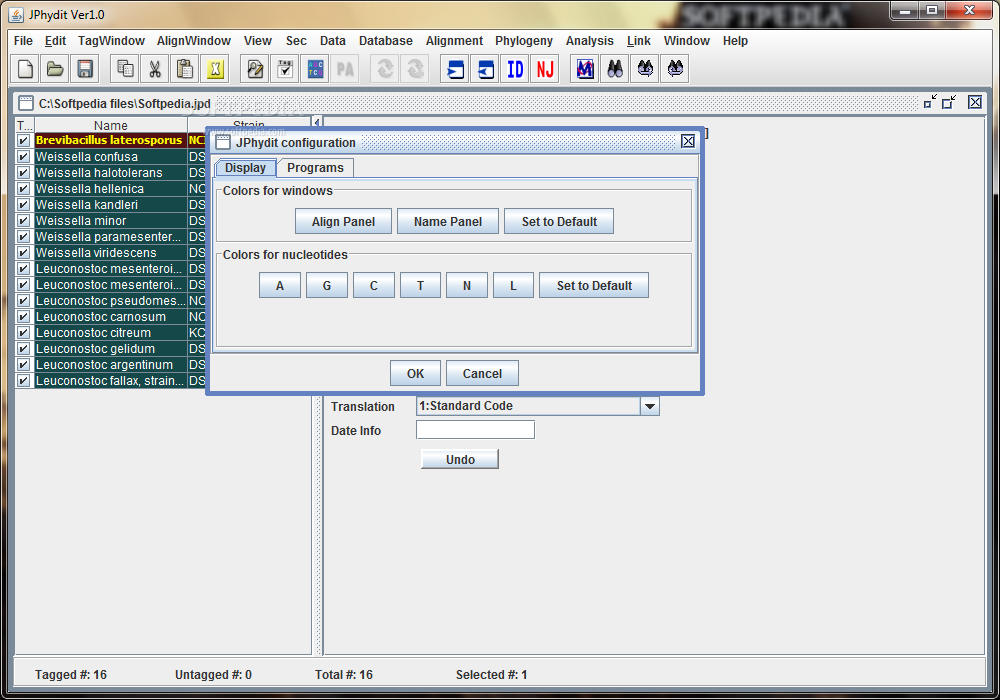Click the New file toolbar icon

pos(25,69)
